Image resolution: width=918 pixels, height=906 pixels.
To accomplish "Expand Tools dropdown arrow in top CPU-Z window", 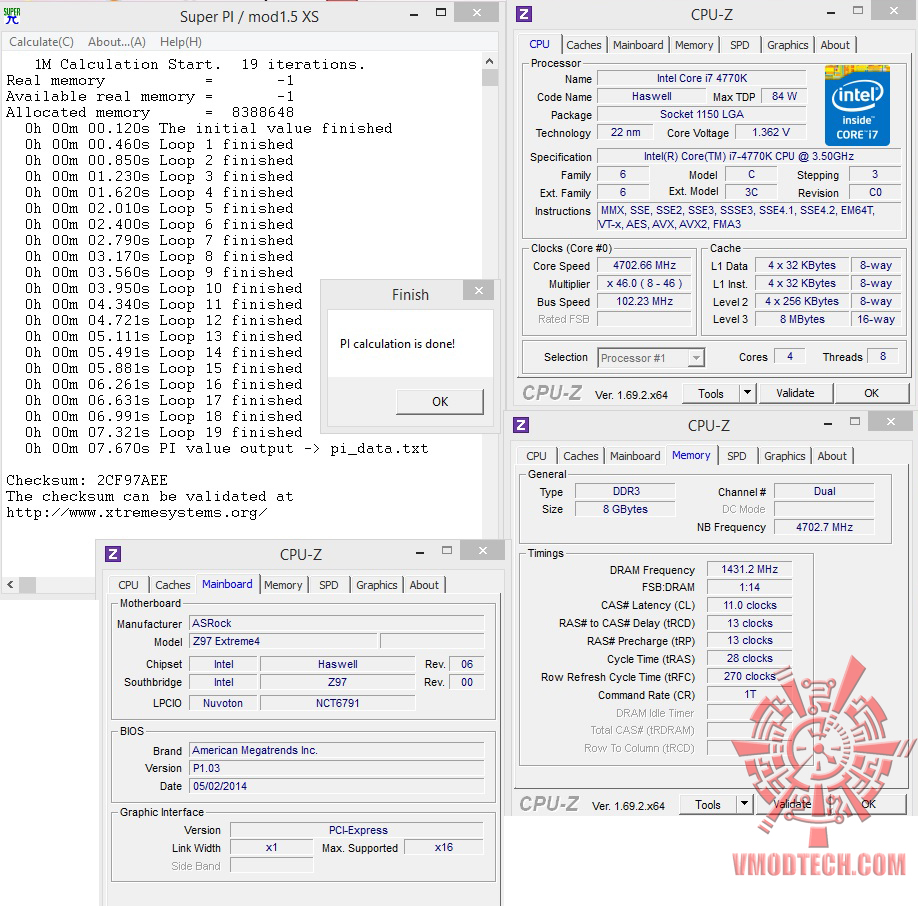I will [748, 393].
